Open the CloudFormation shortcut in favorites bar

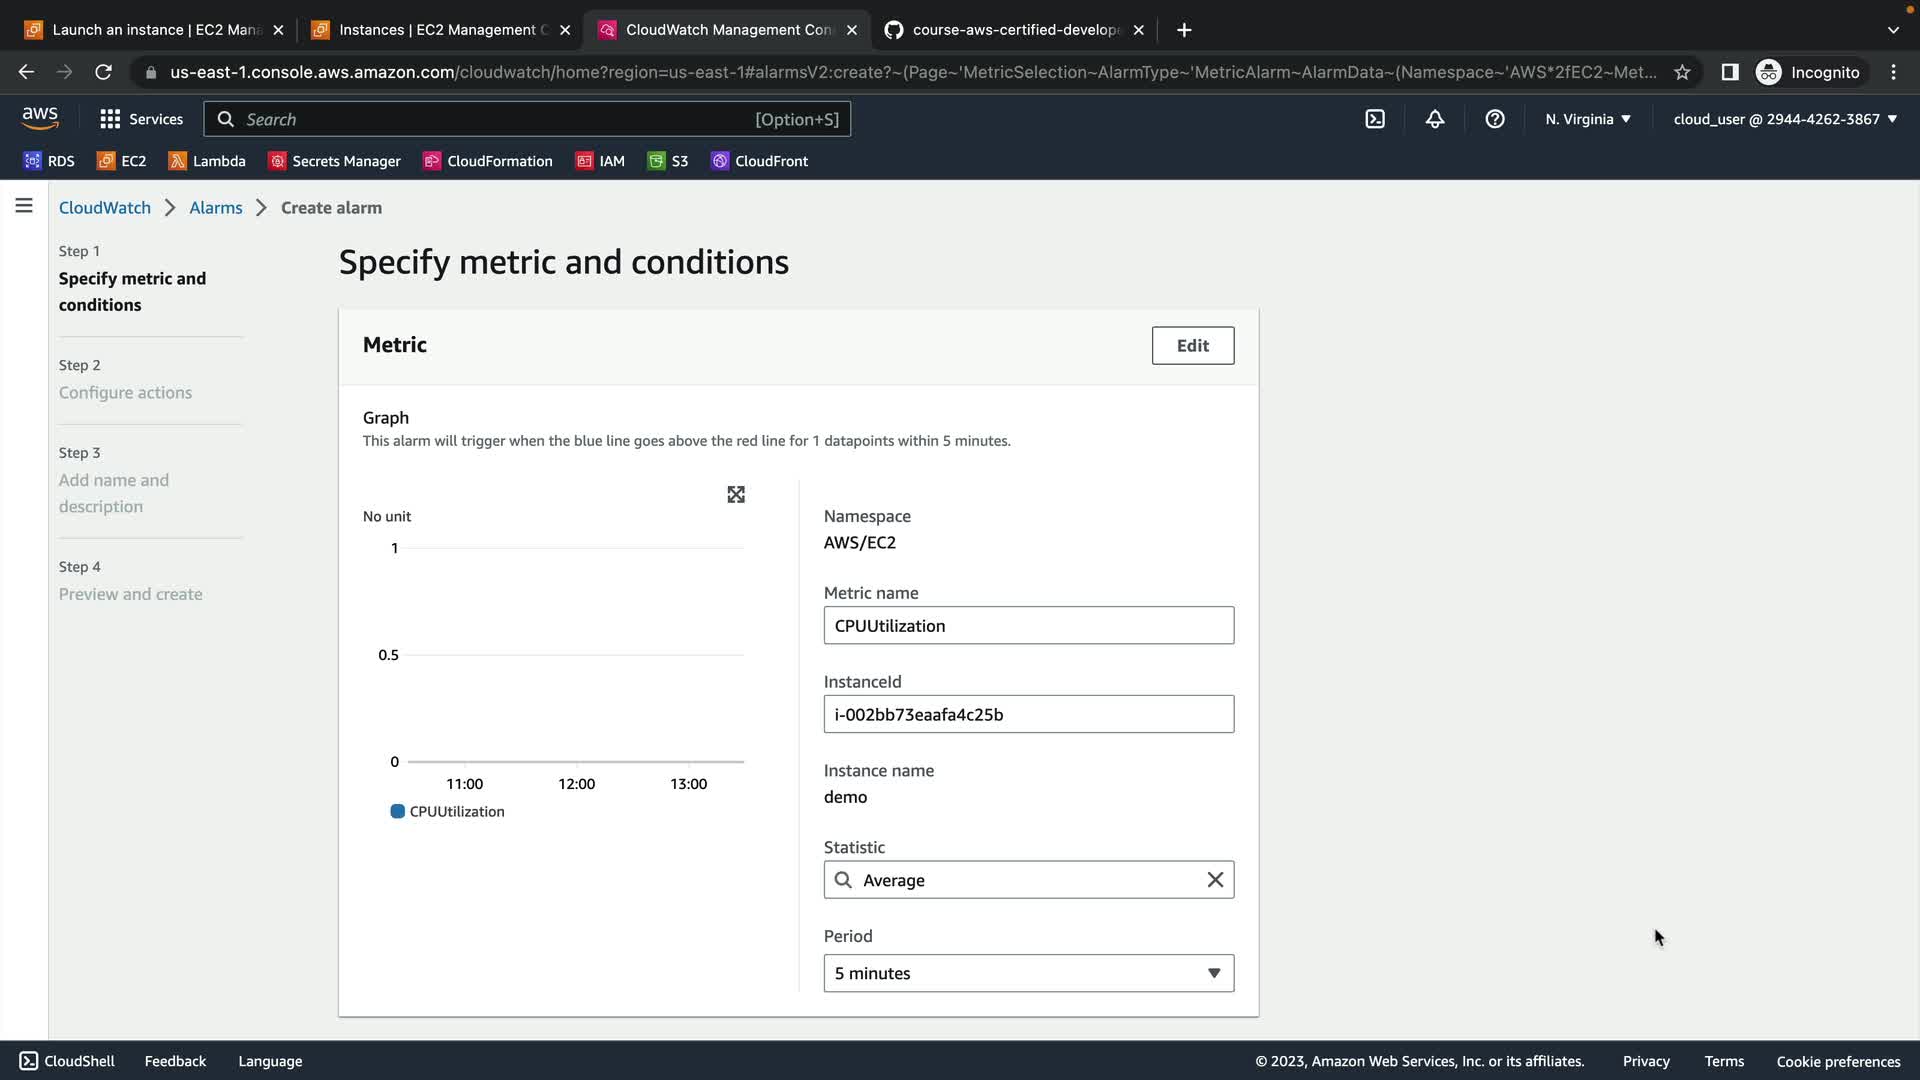pyautogui.click(x=488, y=161)
